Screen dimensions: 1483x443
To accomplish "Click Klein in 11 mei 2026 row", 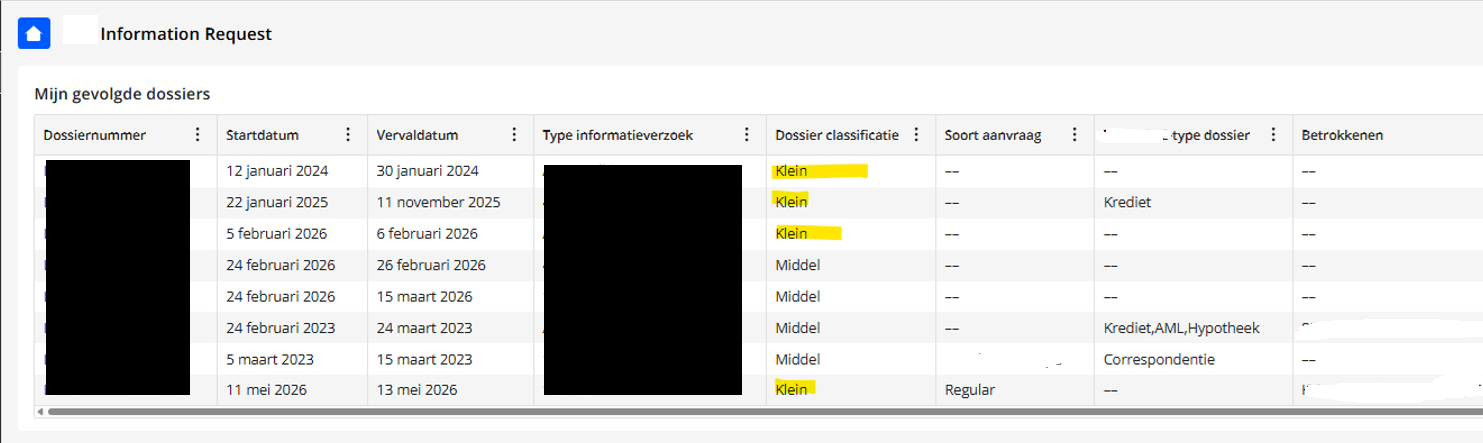I will [791, 390].
